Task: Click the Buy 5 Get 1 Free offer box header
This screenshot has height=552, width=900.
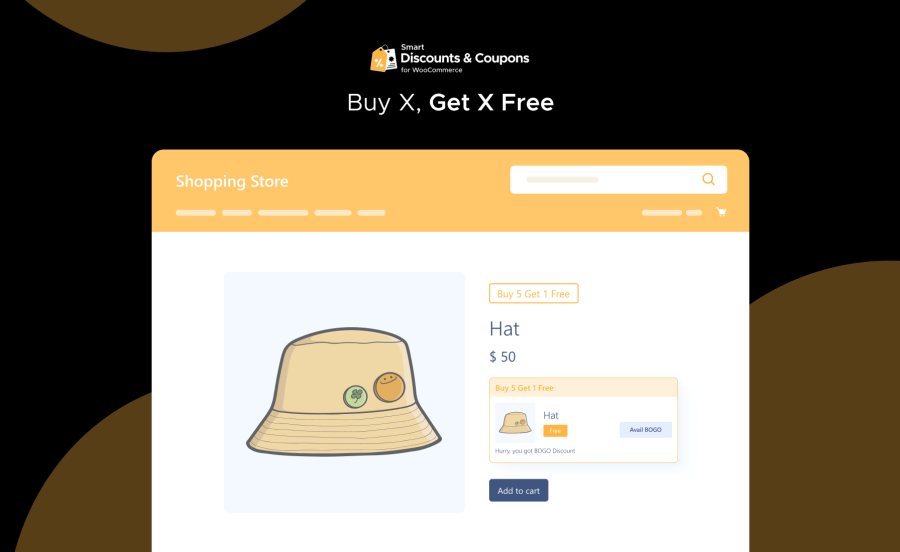Action: tap(583, 388)
